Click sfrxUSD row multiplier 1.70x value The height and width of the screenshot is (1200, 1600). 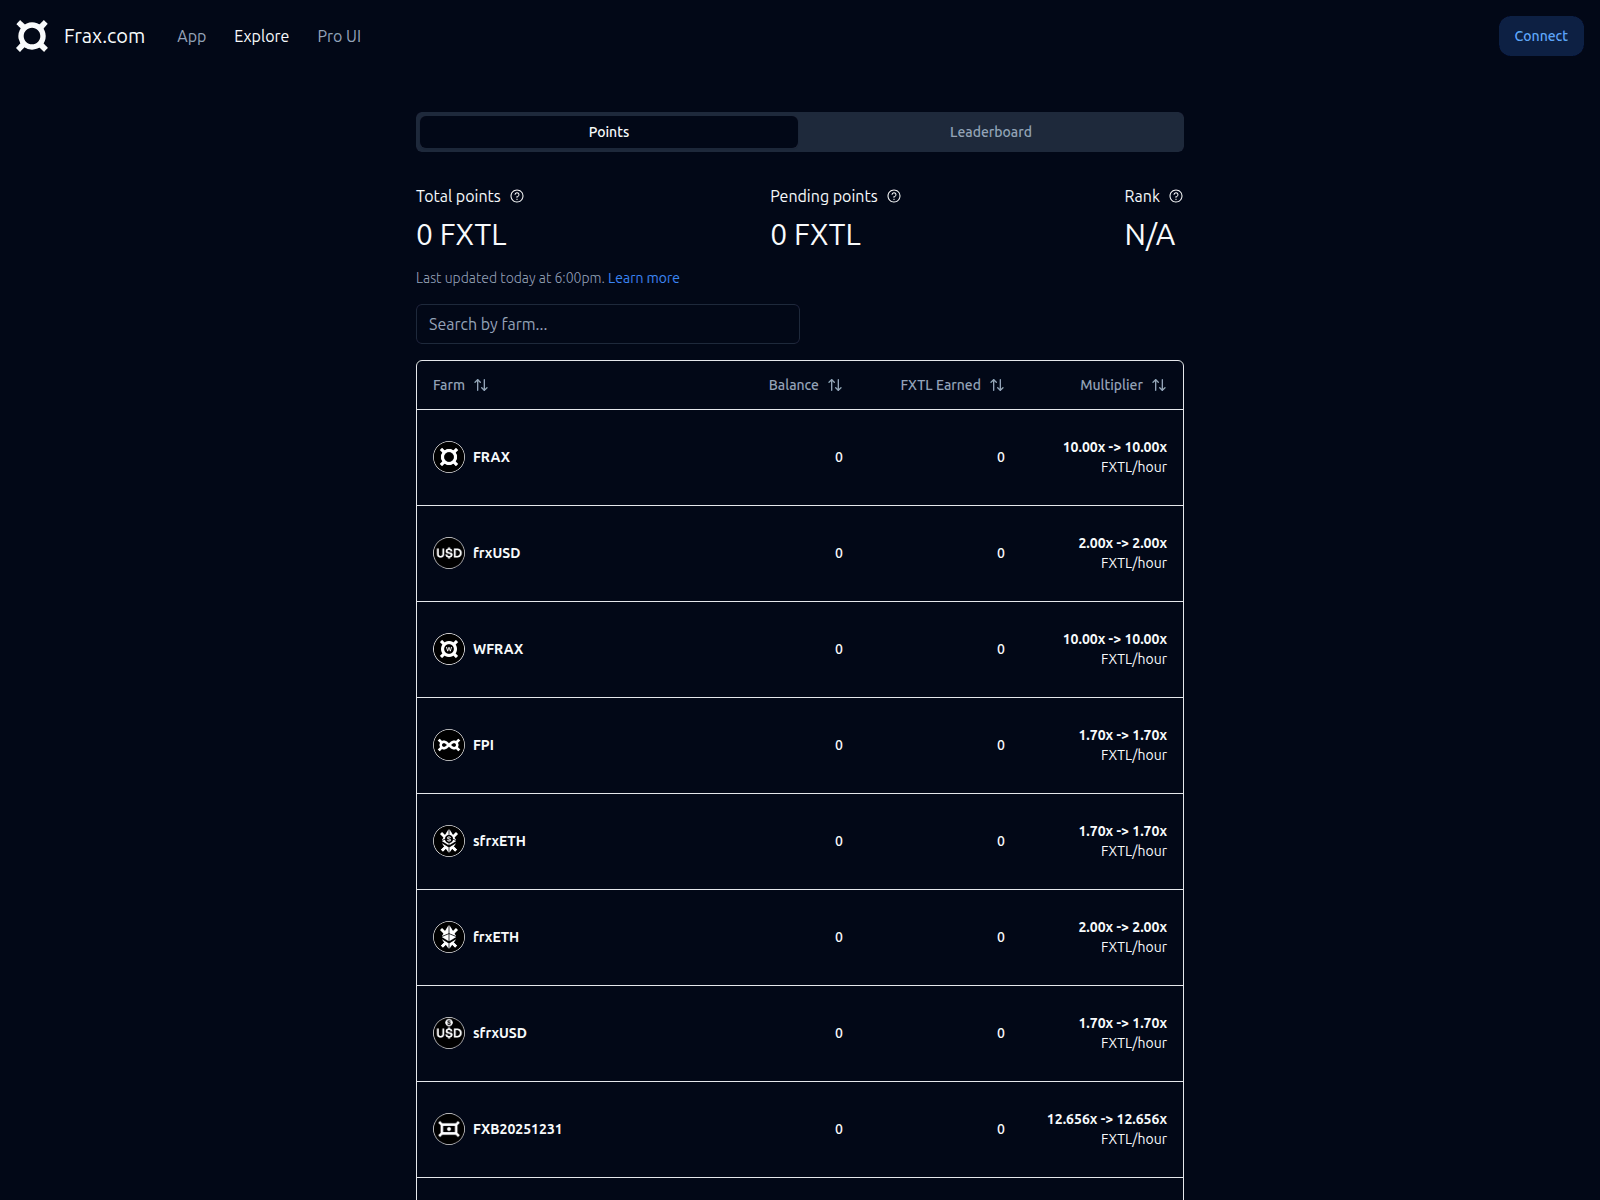[1123, 1023]
